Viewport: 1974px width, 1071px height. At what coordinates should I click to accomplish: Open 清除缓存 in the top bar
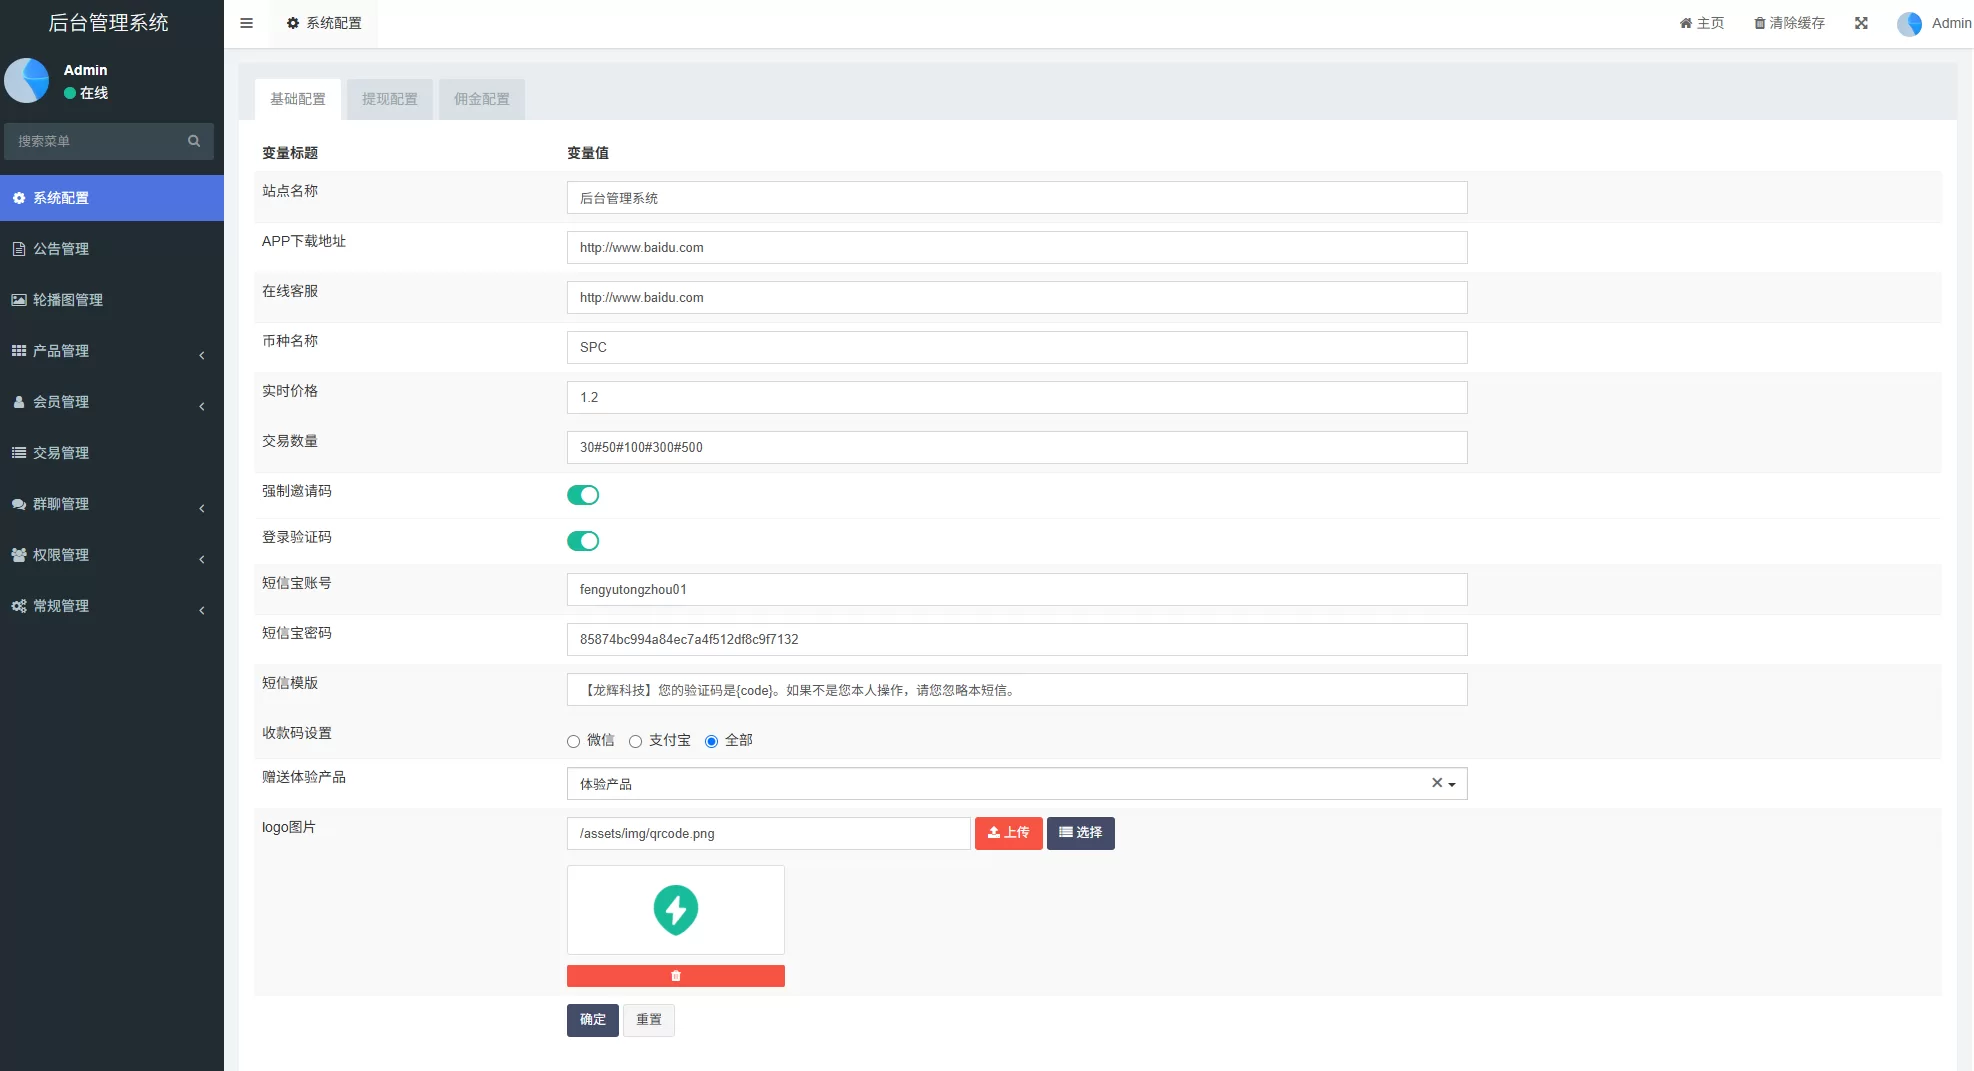pos(1789,23)
